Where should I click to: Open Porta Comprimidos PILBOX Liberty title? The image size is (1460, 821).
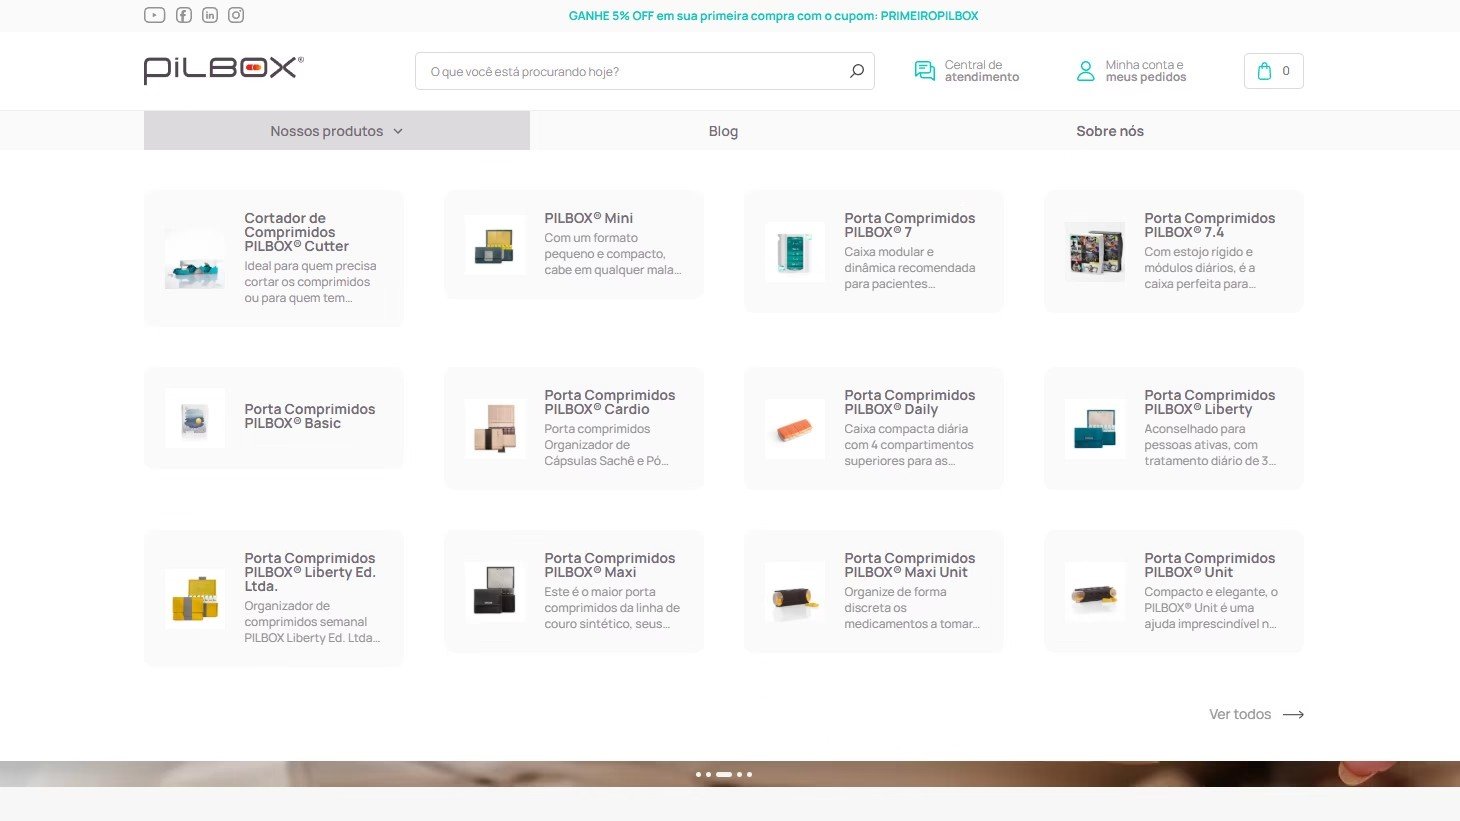coord(1210,402)
